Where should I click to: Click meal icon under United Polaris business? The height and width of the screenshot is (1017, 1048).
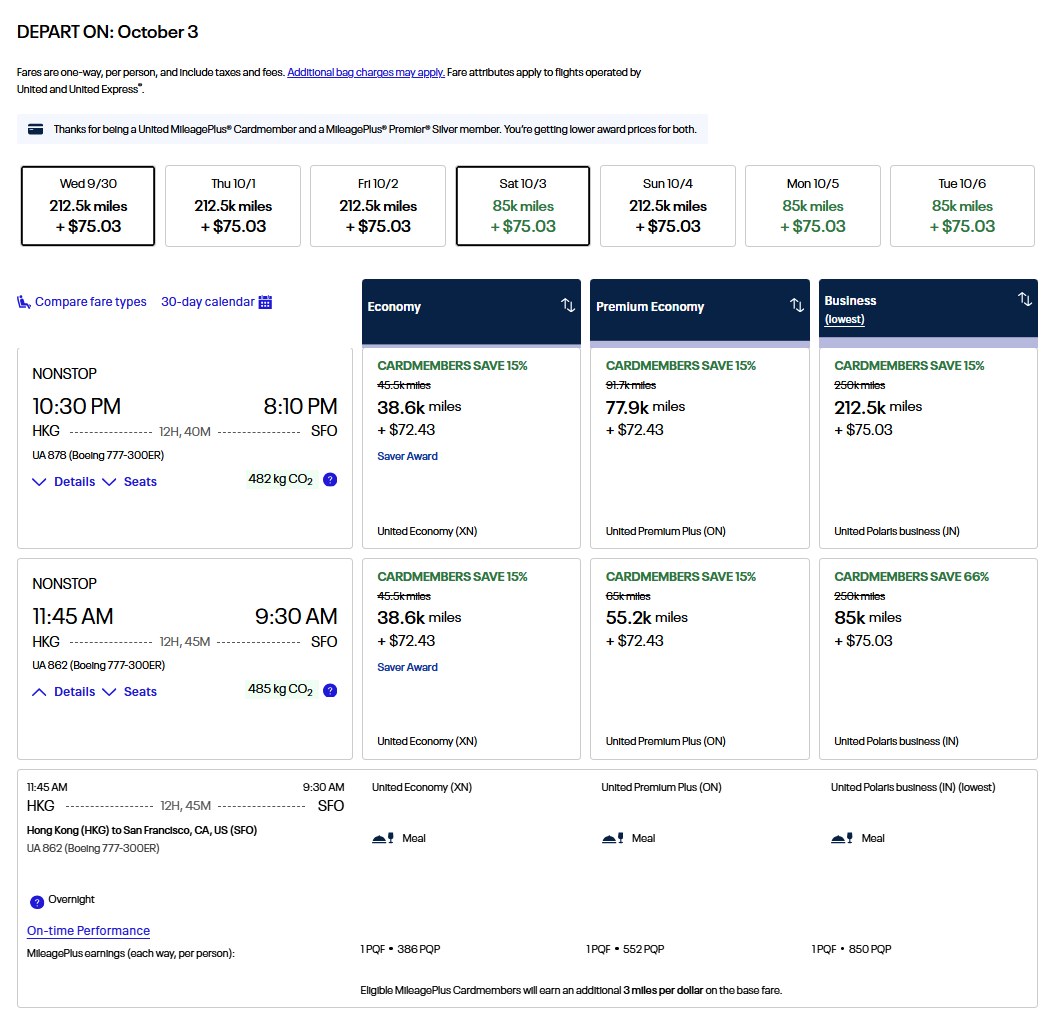841,838
